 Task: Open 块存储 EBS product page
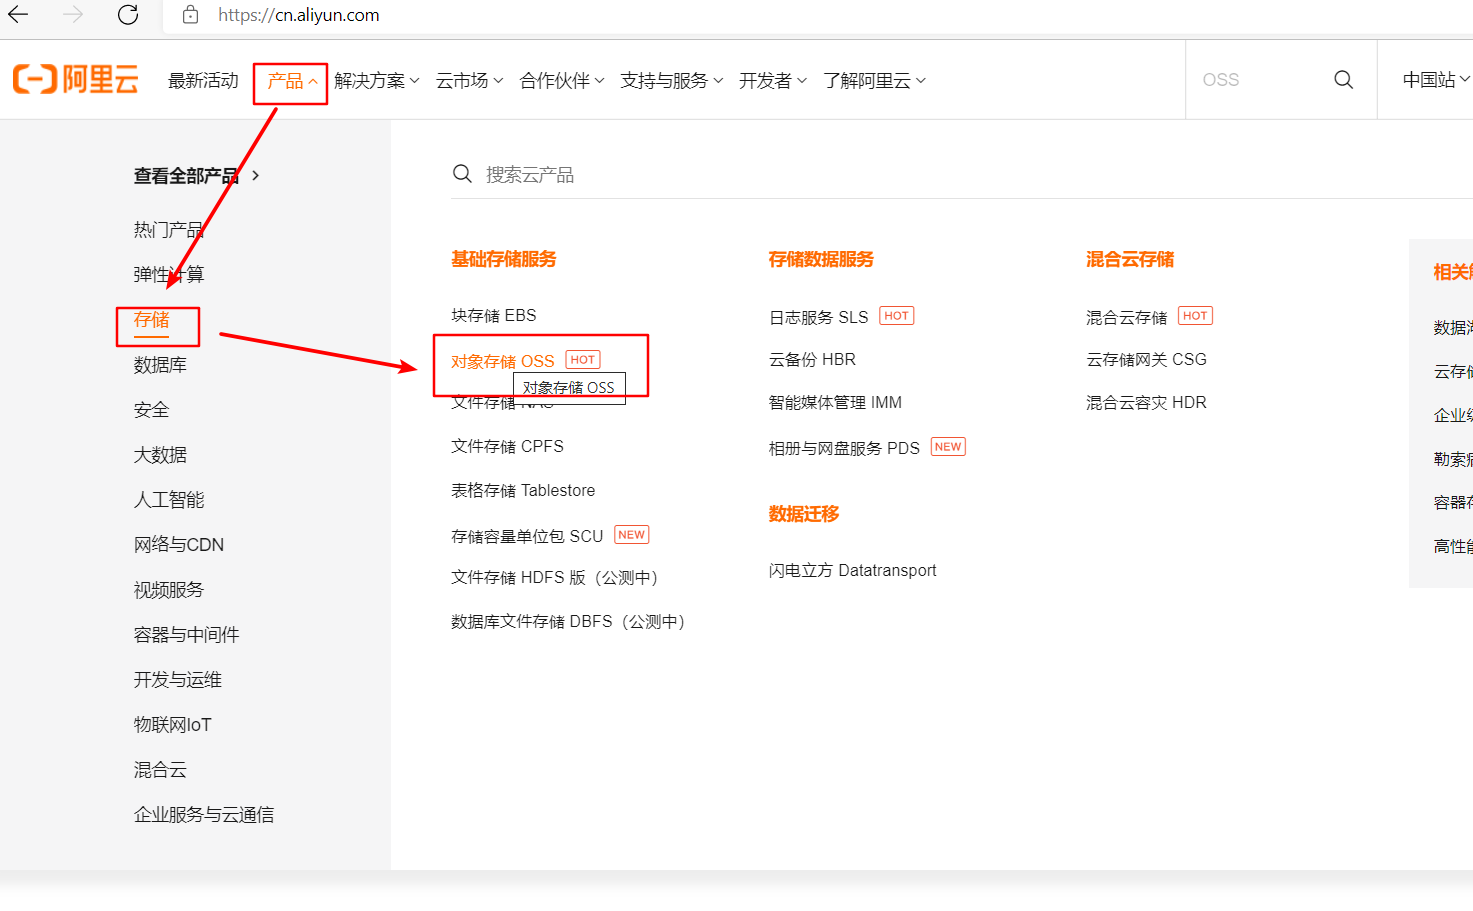(x=493, y=315)
